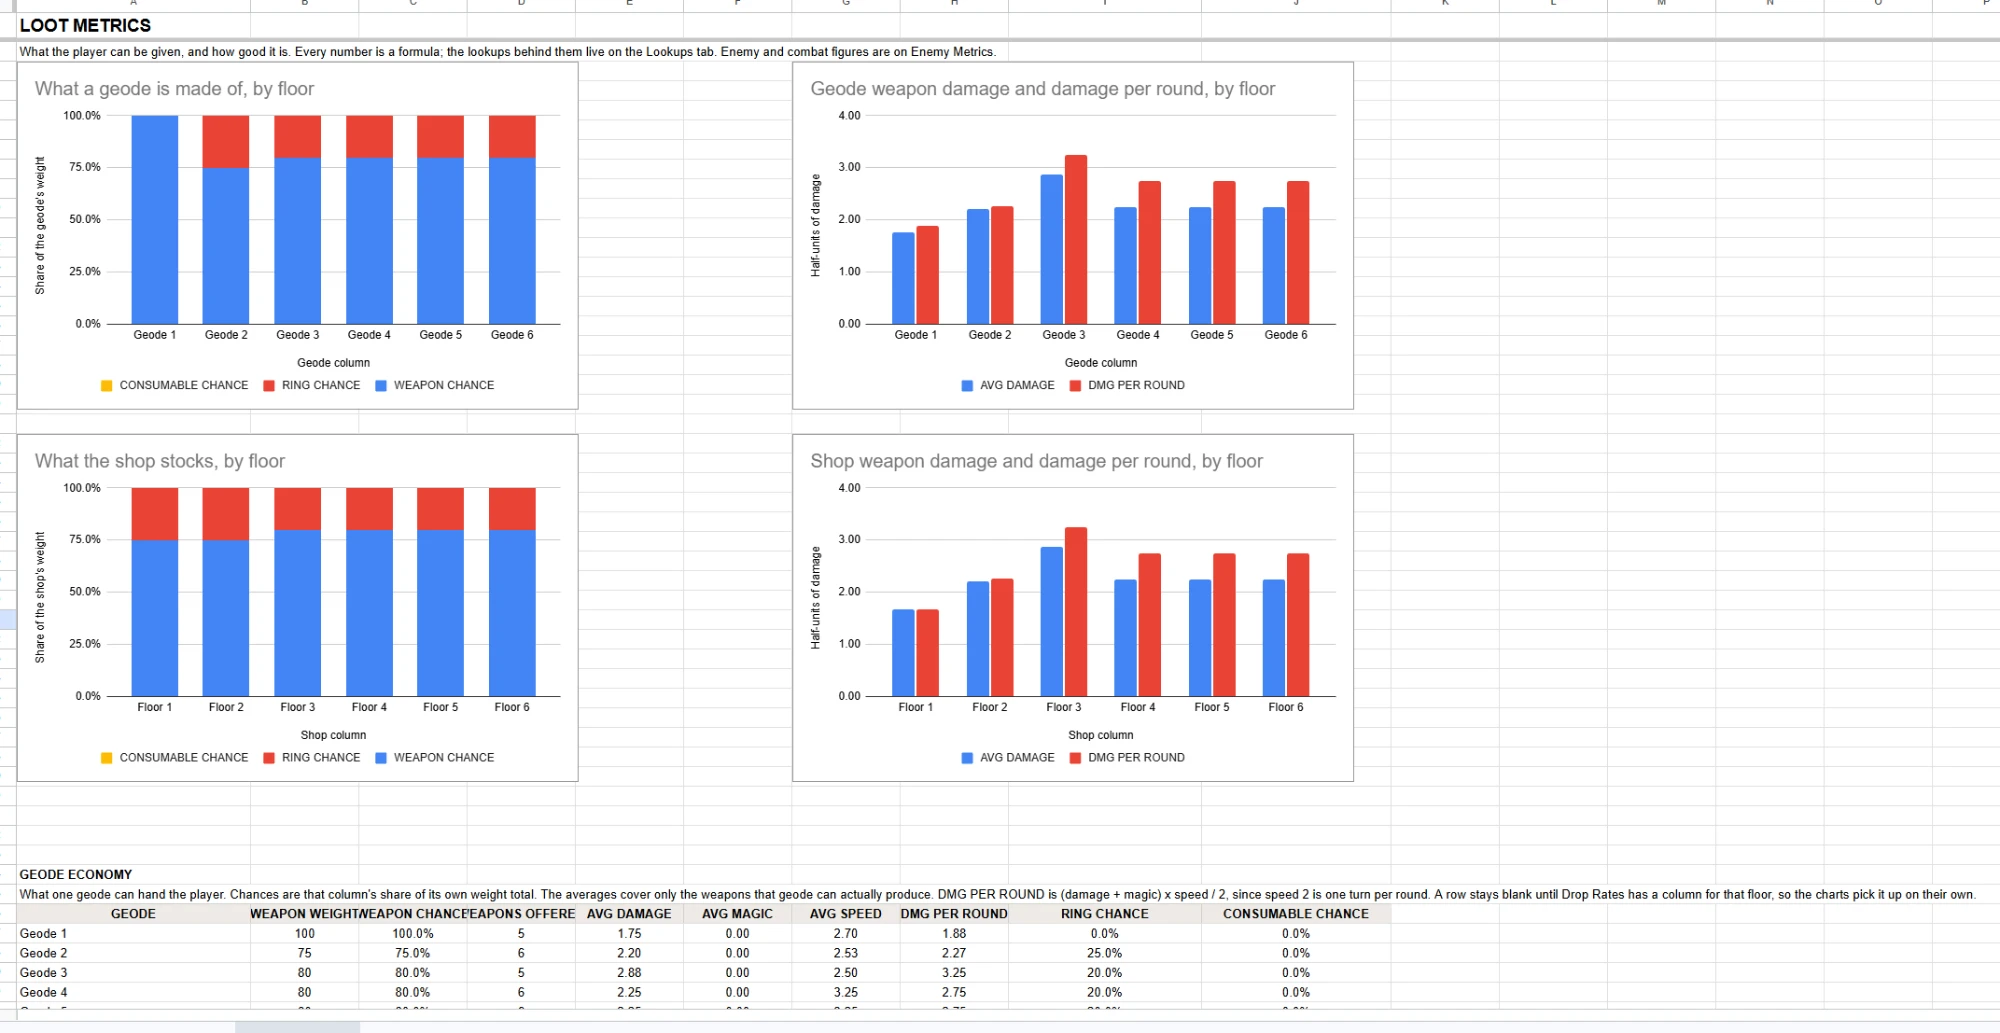Click the "What a geode is made of, by floor" chart title
The image size is (2000, 1033).
[174, 89]
